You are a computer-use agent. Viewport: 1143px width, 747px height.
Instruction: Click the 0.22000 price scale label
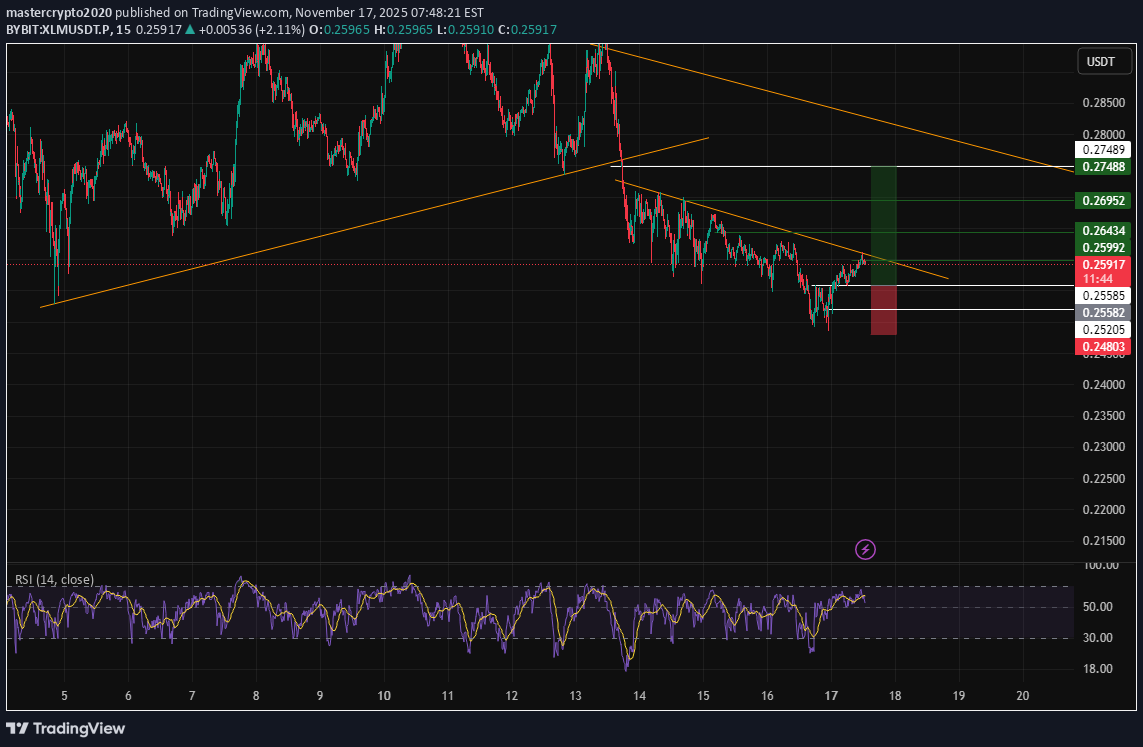point(1102,510)
